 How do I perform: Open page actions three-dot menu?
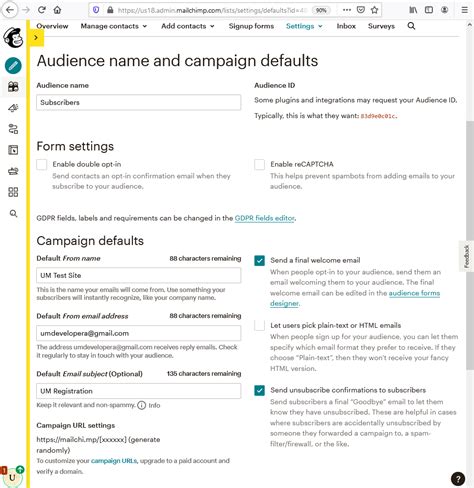[x=347, y=10]
